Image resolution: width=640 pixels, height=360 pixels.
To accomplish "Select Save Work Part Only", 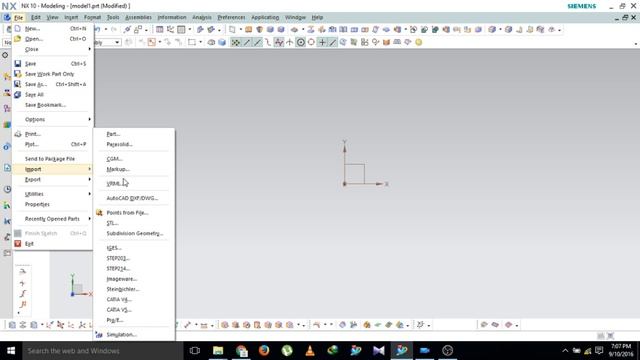I will pyautogui.click(x=53, y=74).
